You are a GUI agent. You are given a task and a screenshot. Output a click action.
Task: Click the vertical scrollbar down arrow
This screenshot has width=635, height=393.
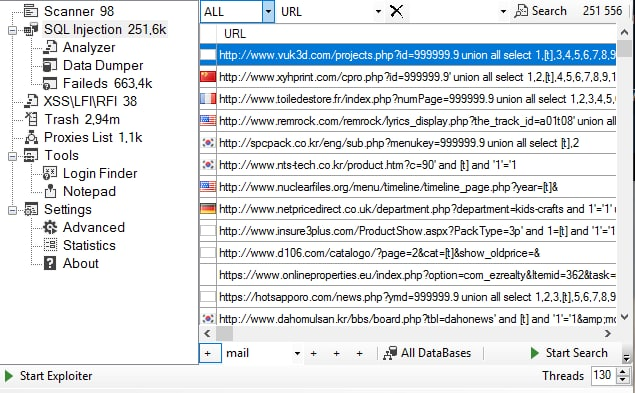(625, 317)
